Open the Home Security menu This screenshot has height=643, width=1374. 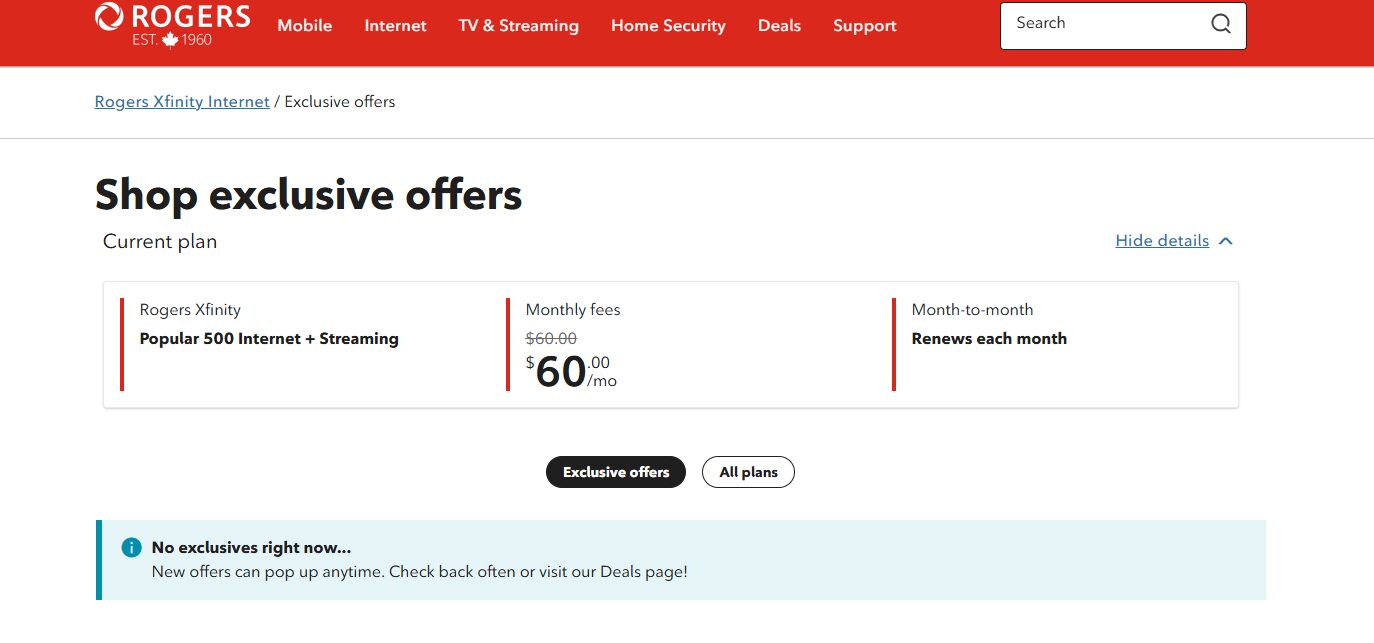tap(668, 26)
